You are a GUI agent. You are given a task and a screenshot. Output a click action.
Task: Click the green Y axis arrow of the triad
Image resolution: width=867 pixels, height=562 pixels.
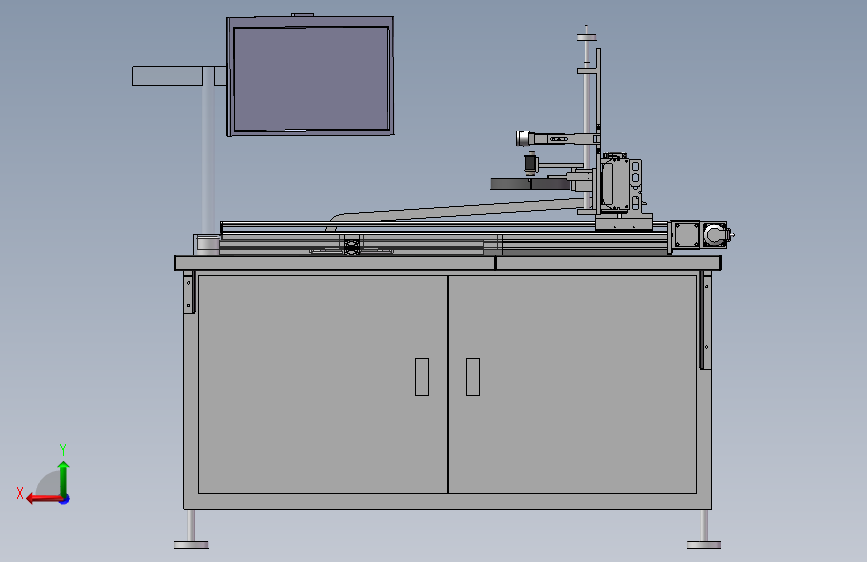[x=64, y=478]
